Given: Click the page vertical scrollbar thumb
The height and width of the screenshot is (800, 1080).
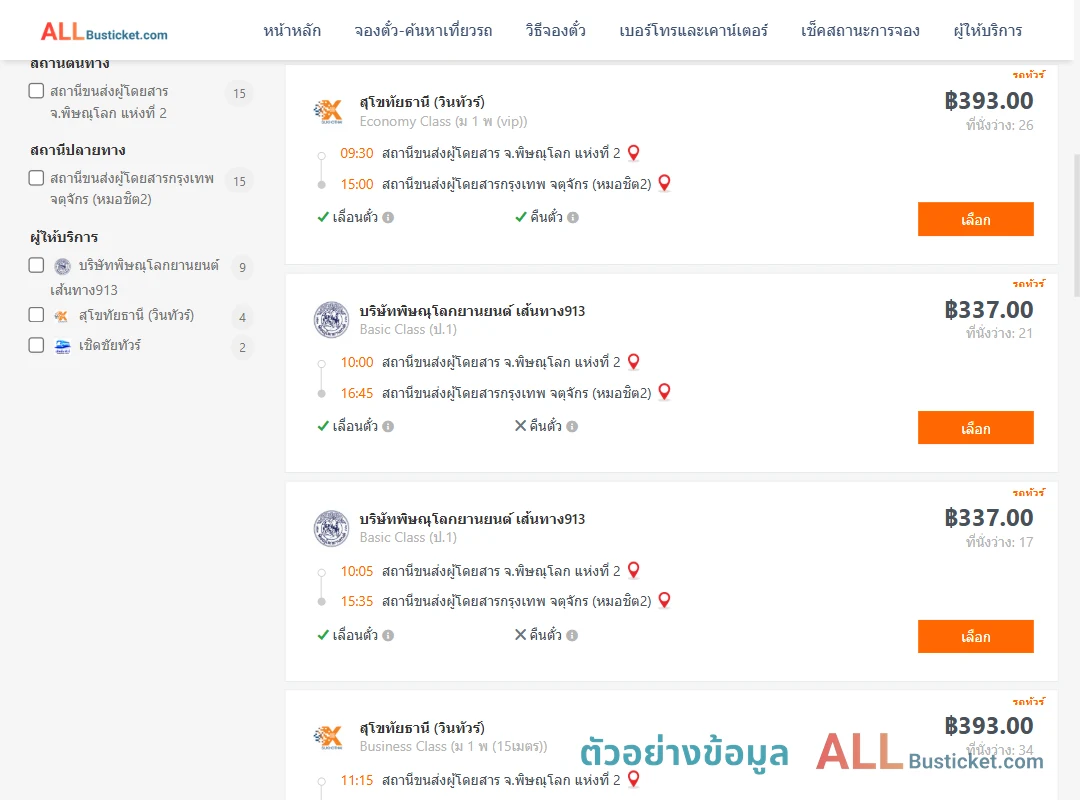Looking at the screenshot, I should pos(1076,225).
